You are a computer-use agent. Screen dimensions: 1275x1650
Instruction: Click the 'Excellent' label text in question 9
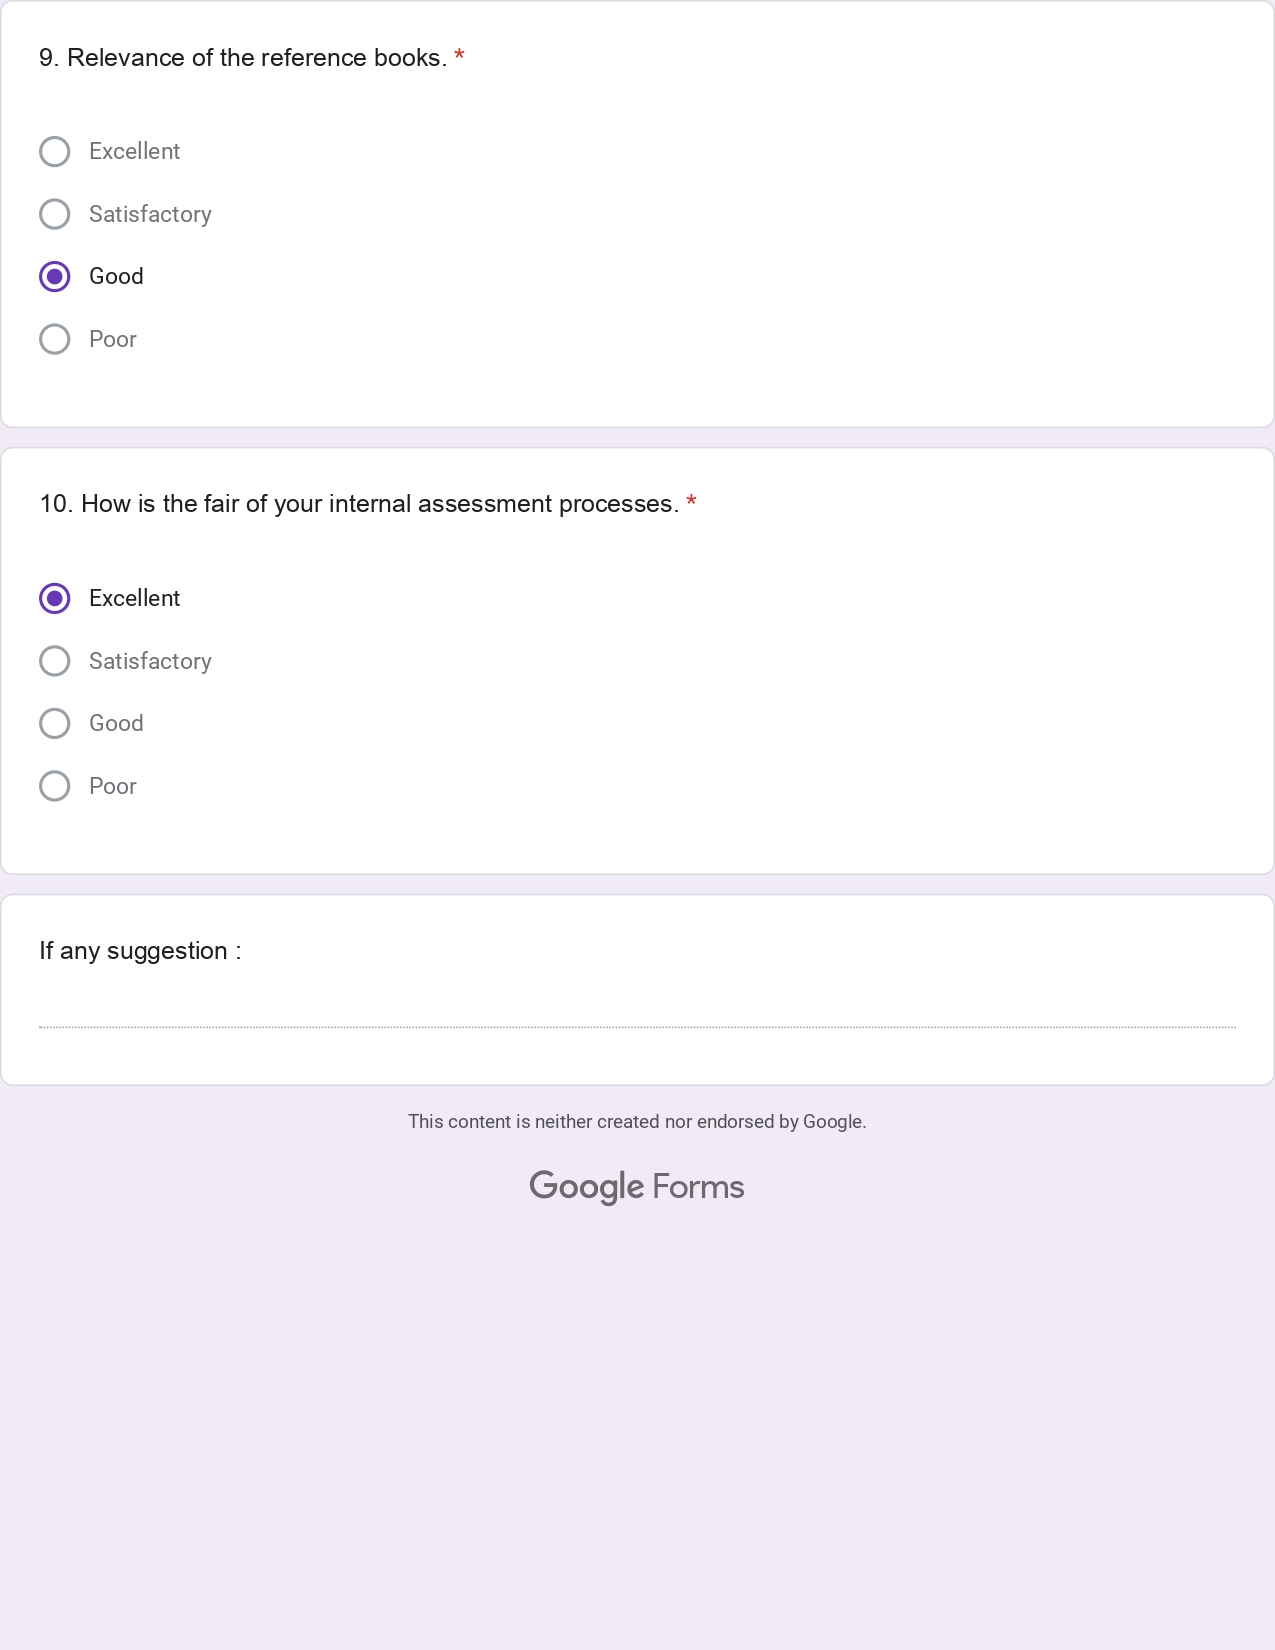(135, 152)
